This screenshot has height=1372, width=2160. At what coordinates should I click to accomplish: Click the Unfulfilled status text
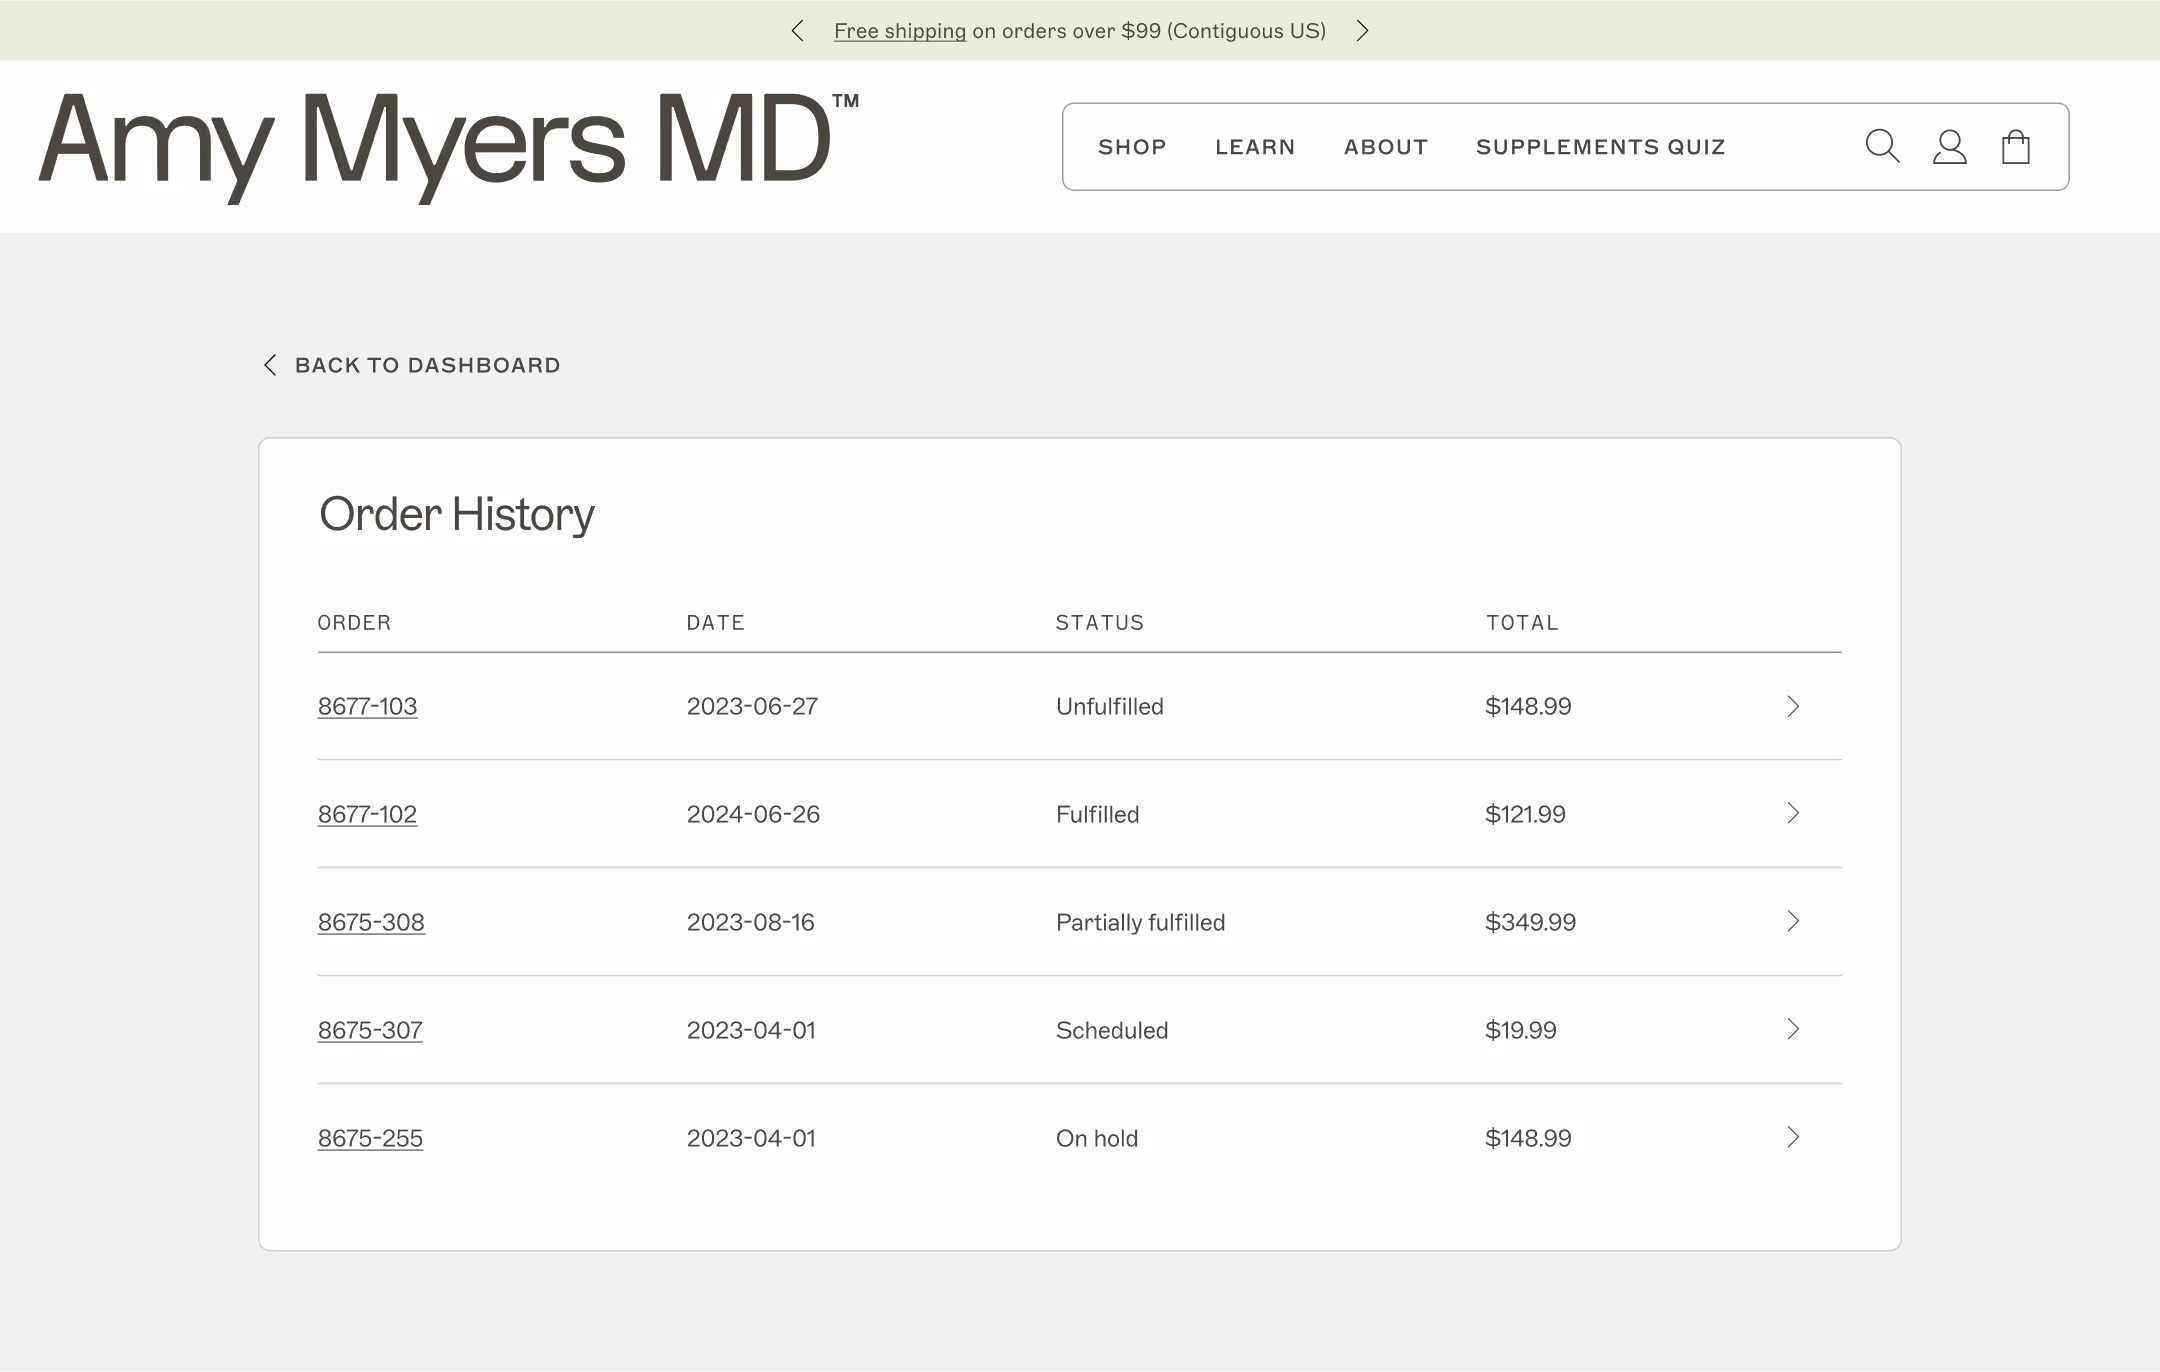click(x=1110, y=707)
